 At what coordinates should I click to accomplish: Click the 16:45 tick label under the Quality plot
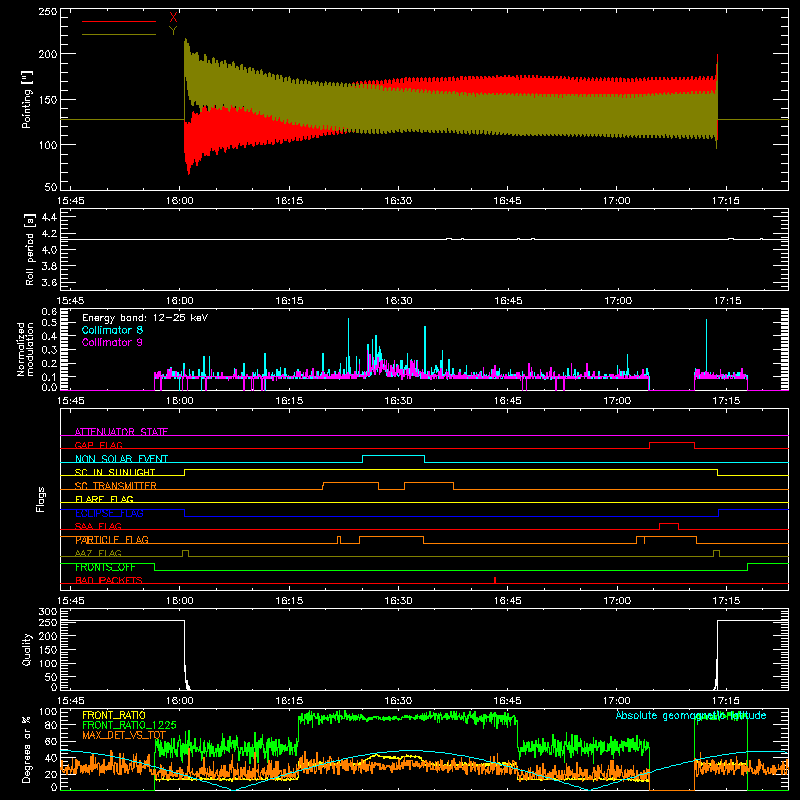[x=508, y=701]
